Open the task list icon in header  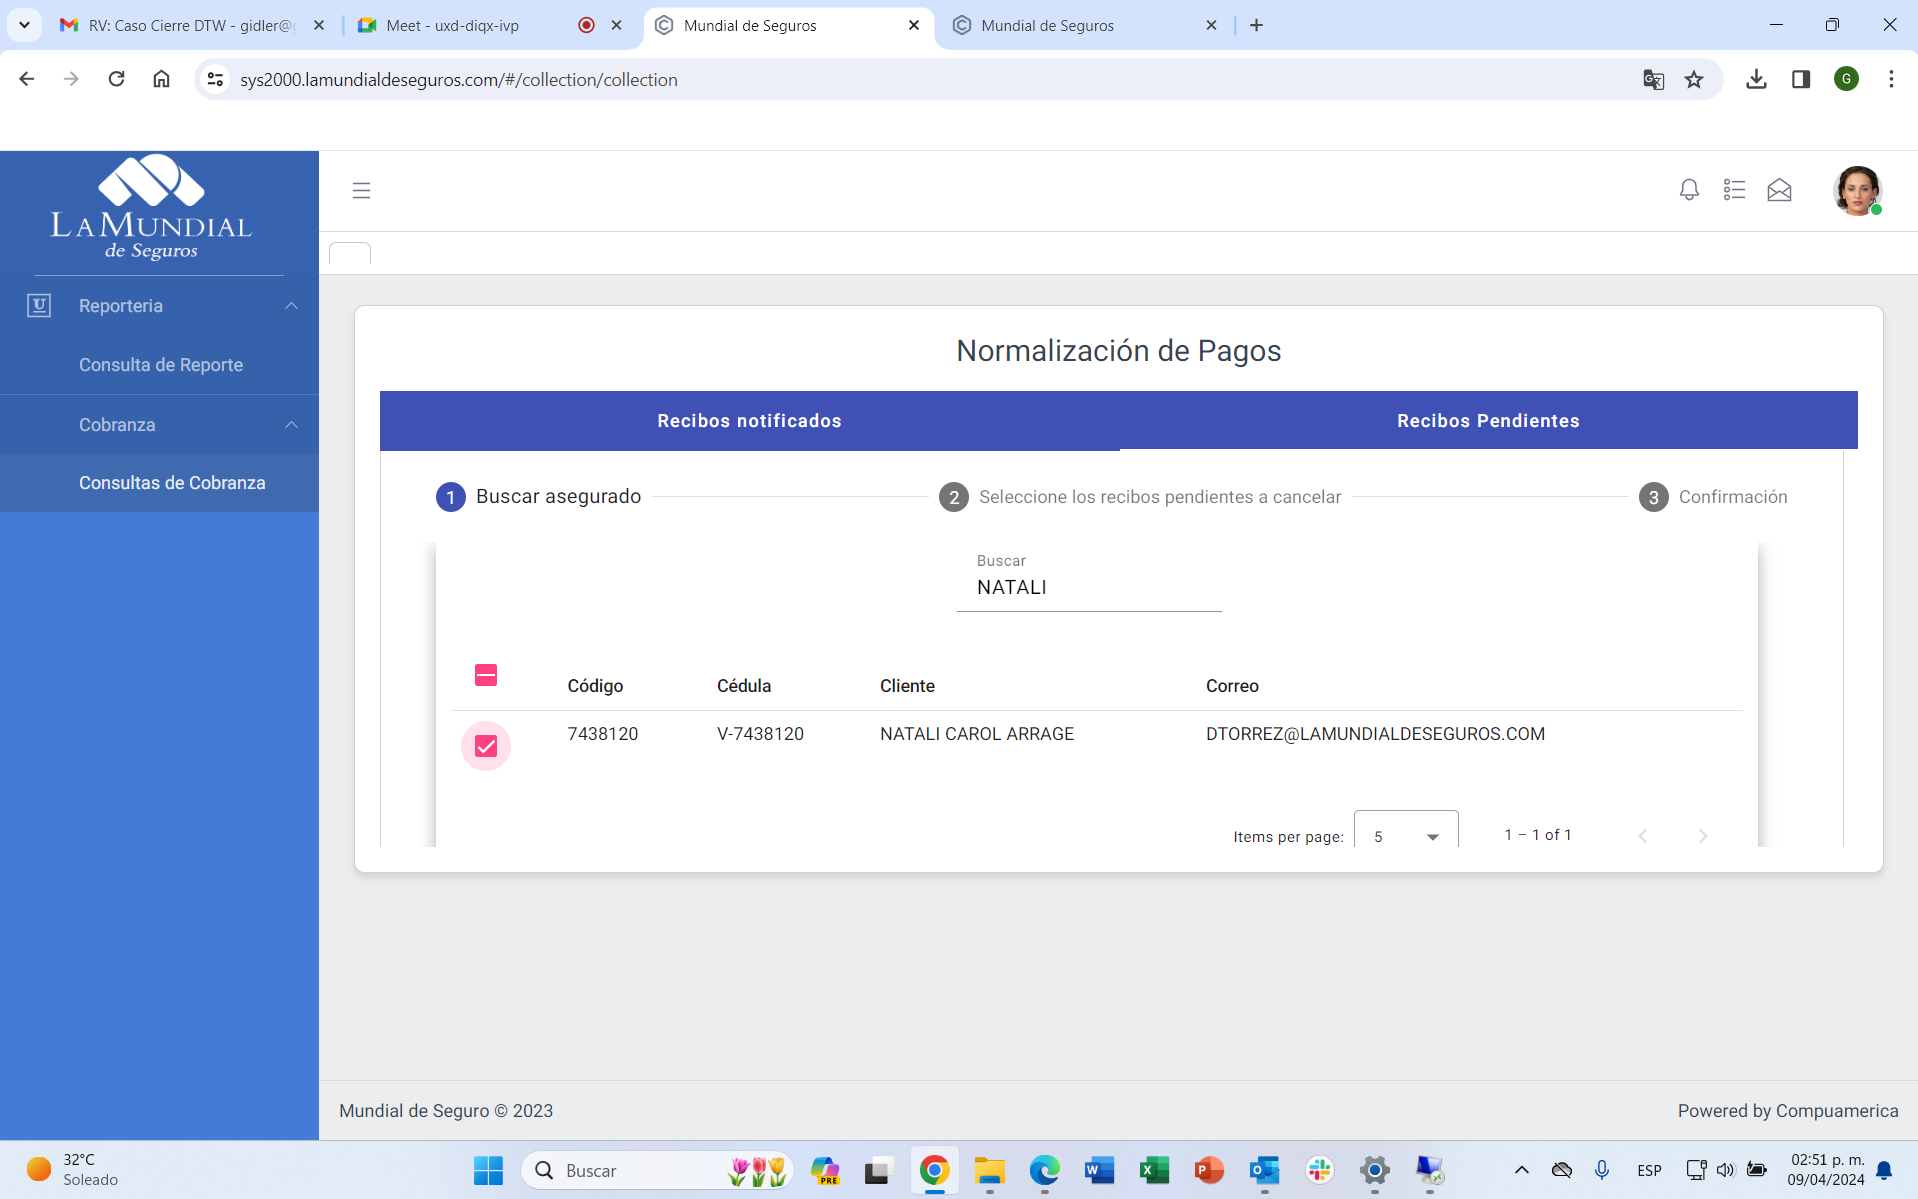tap(1734, 190)
